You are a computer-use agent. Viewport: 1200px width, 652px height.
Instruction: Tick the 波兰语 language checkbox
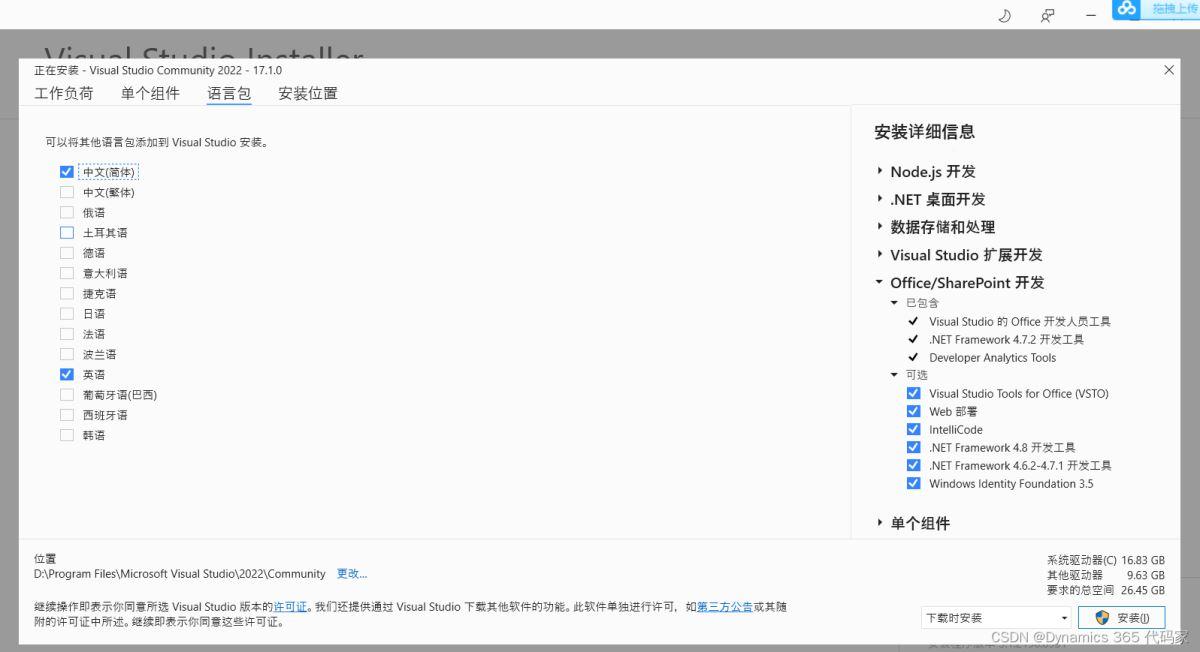[67, 354]
